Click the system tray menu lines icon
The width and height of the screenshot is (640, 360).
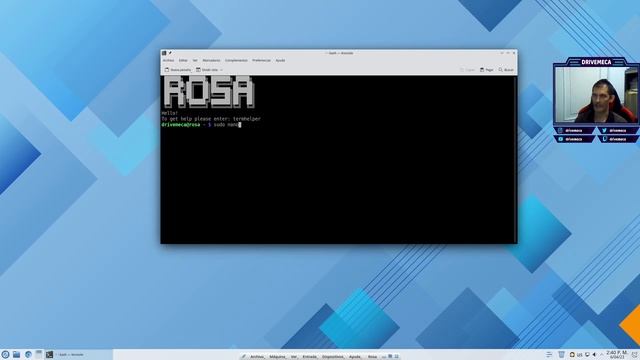[549, 355]
